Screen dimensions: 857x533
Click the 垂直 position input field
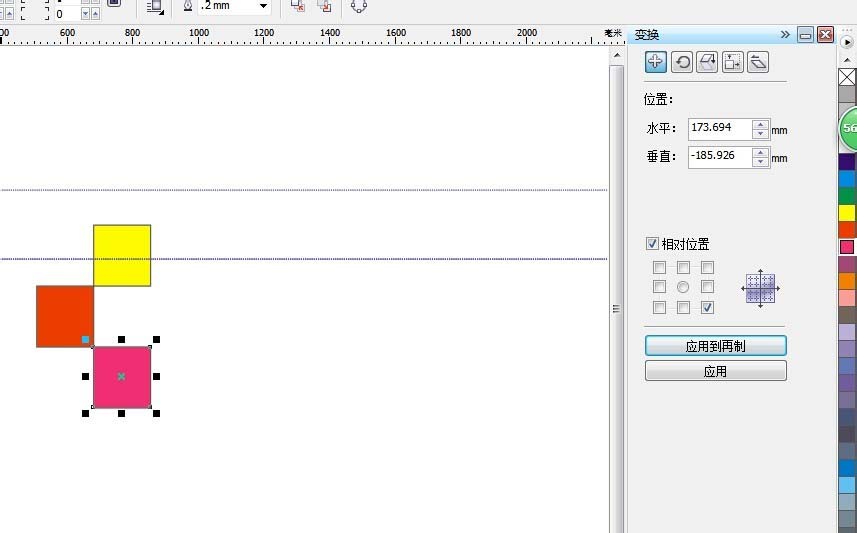point(720,157)
